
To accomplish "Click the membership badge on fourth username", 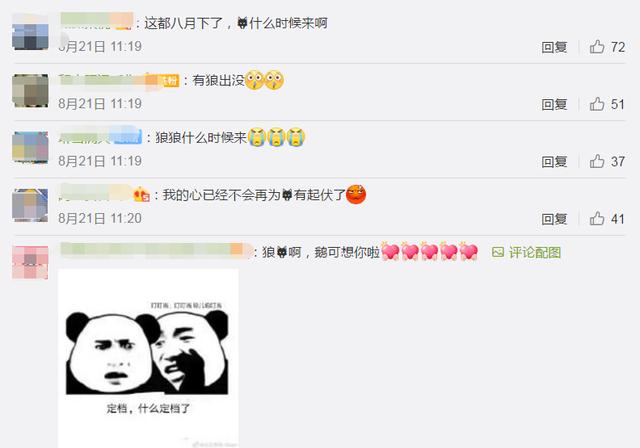I will [x=142, y=195].
